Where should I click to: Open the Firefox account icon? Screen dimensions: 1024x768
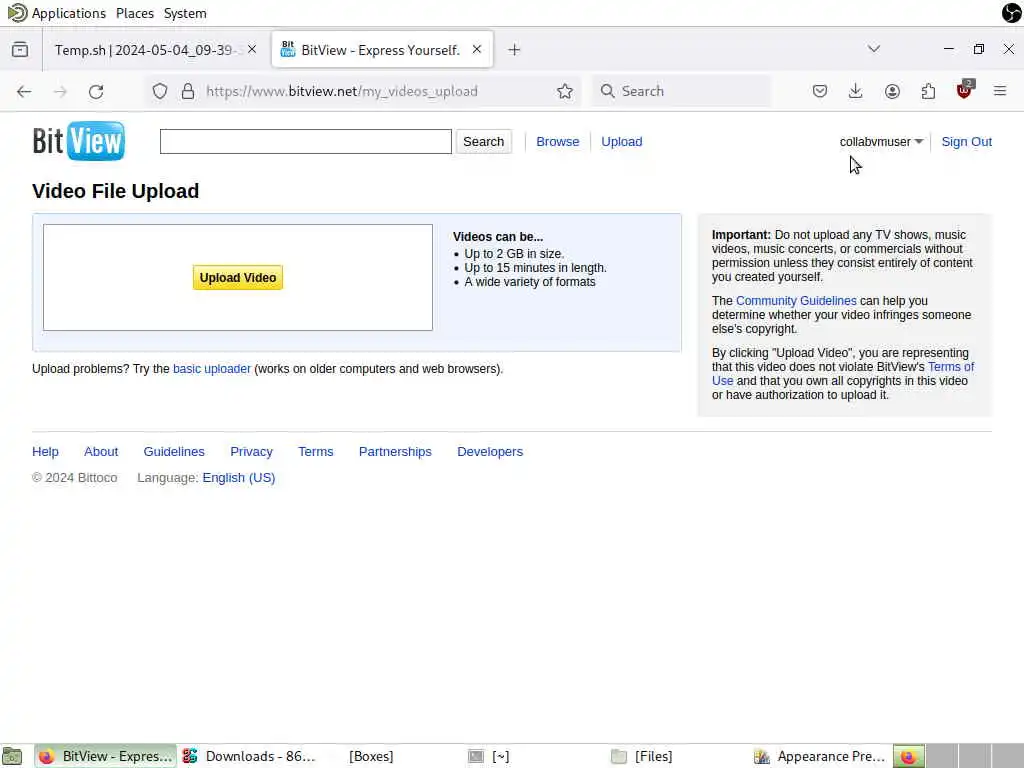pyautogui.click(x=892, y=91)
